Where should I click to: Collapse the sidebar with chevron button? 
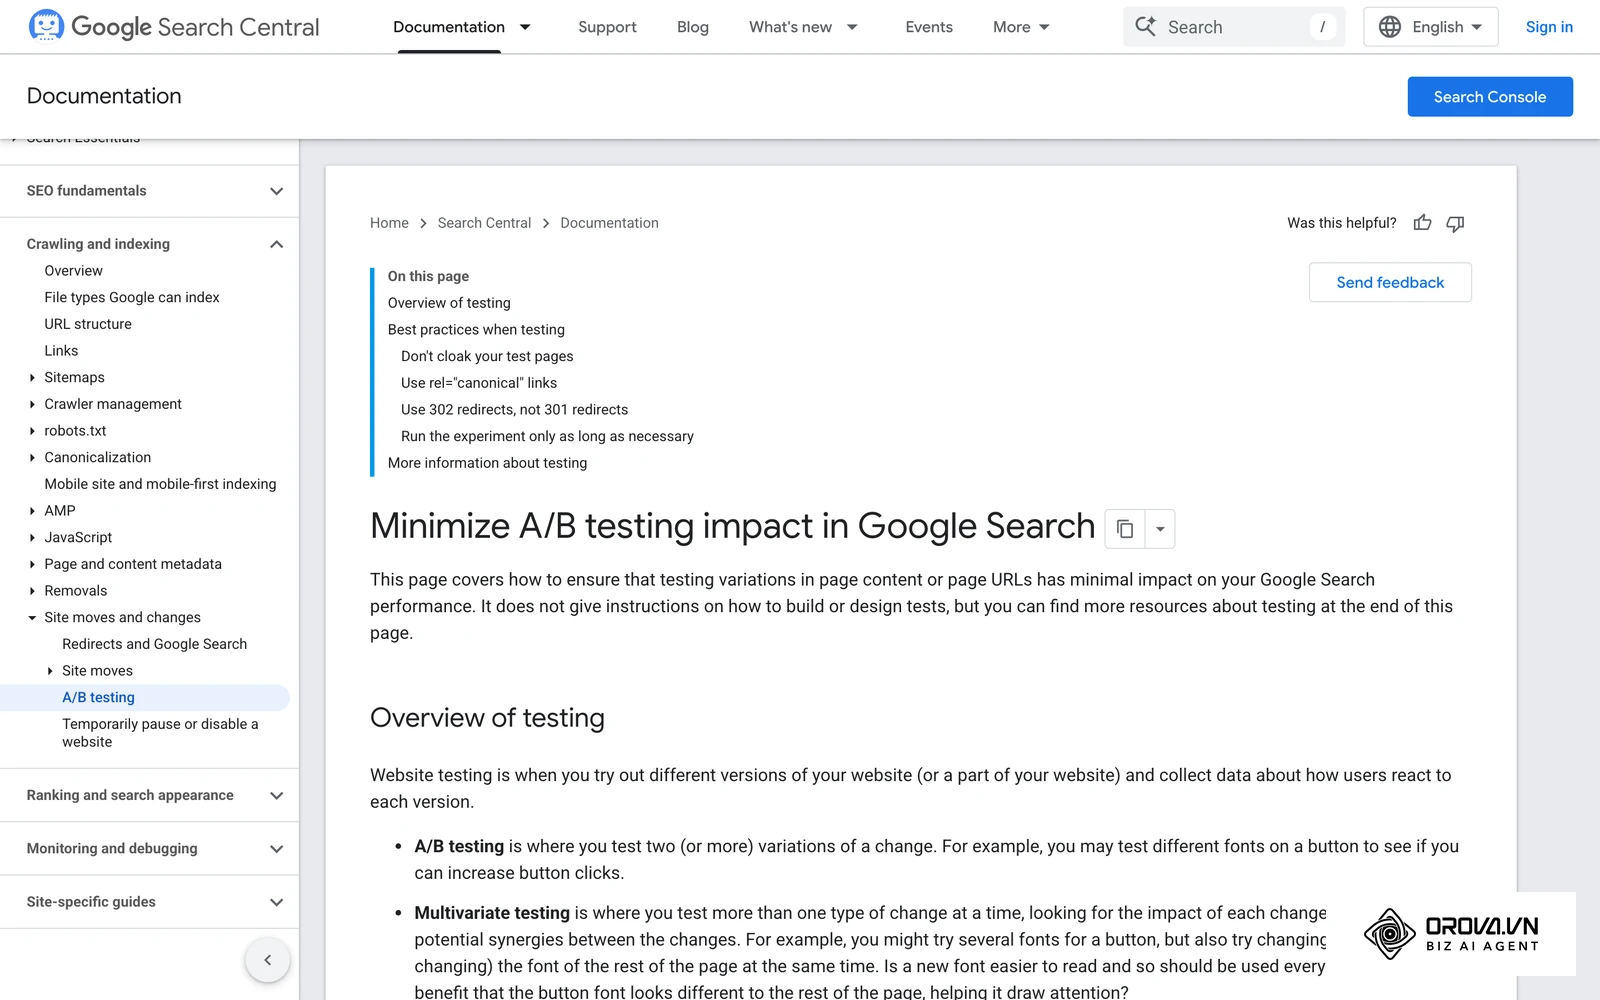pos(267,960)
